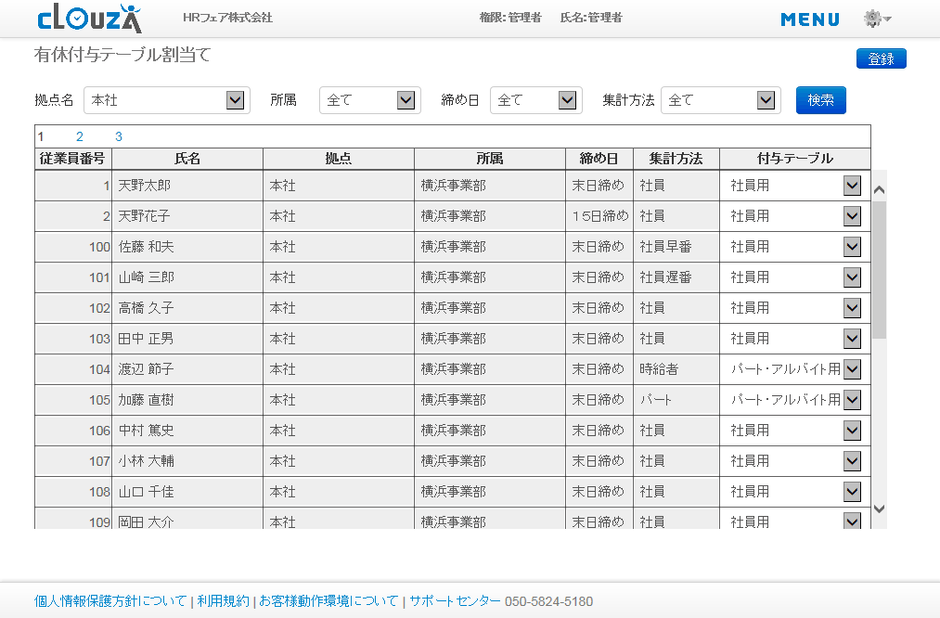Open the サポートセンター link

click(x=455, y=601)
